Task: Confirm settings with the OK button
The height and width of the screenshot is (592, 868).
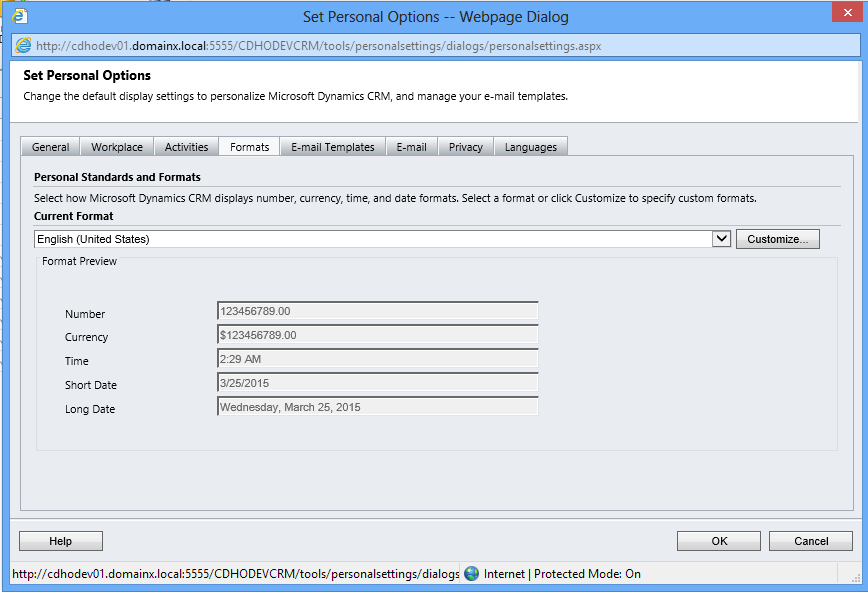Action: click(719, 541)
